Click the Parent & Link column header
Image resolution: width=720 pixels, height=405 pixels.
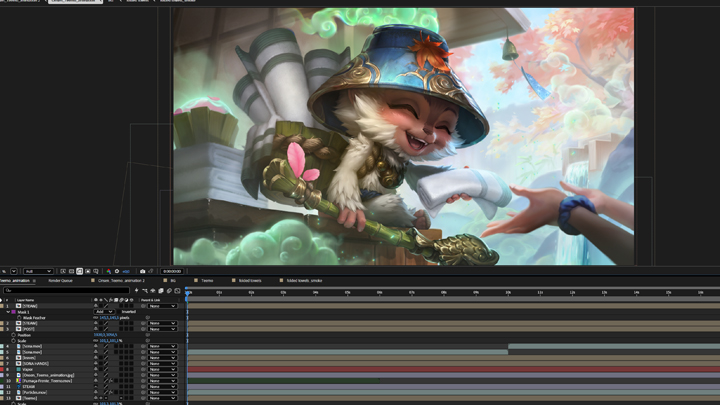coord(151,300)
